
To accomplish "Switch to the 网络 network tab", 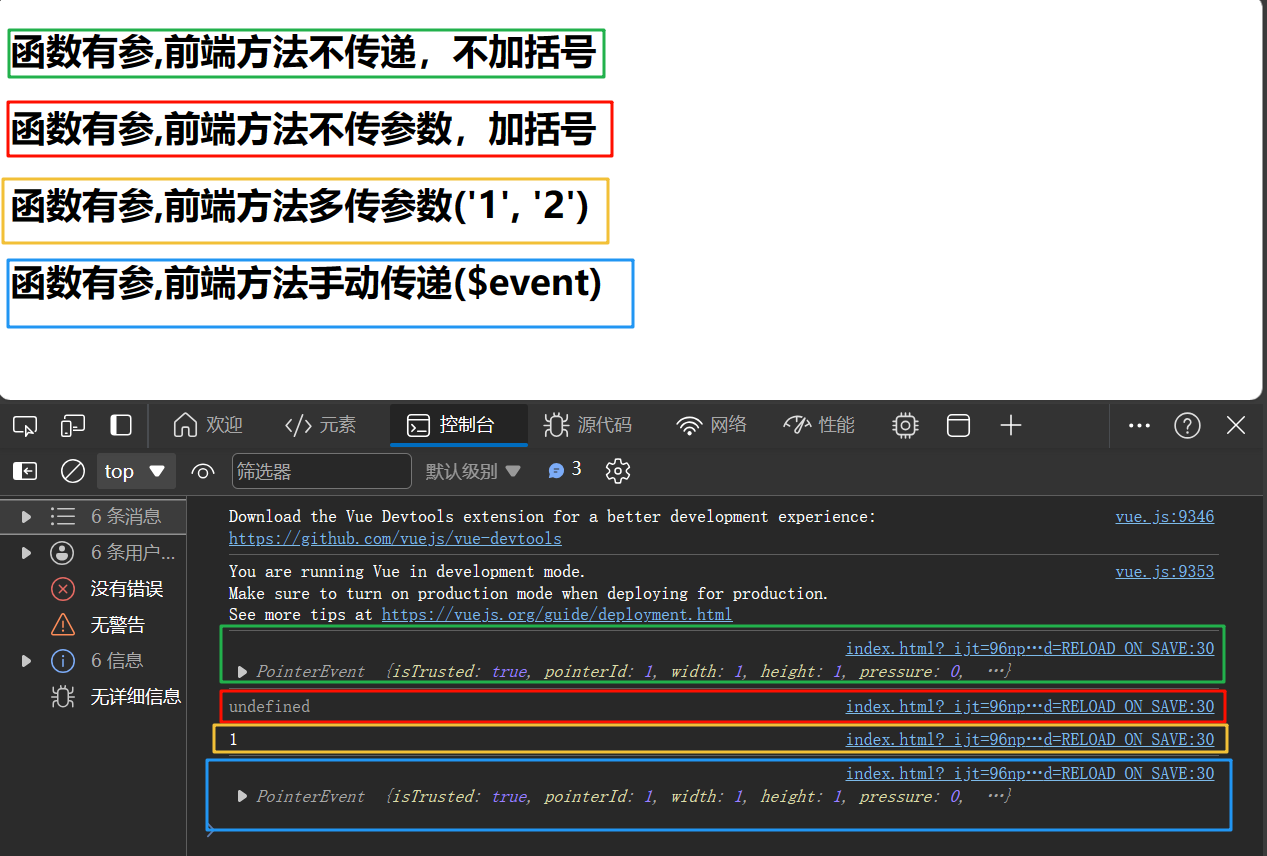I will click(x=712, y=425).
